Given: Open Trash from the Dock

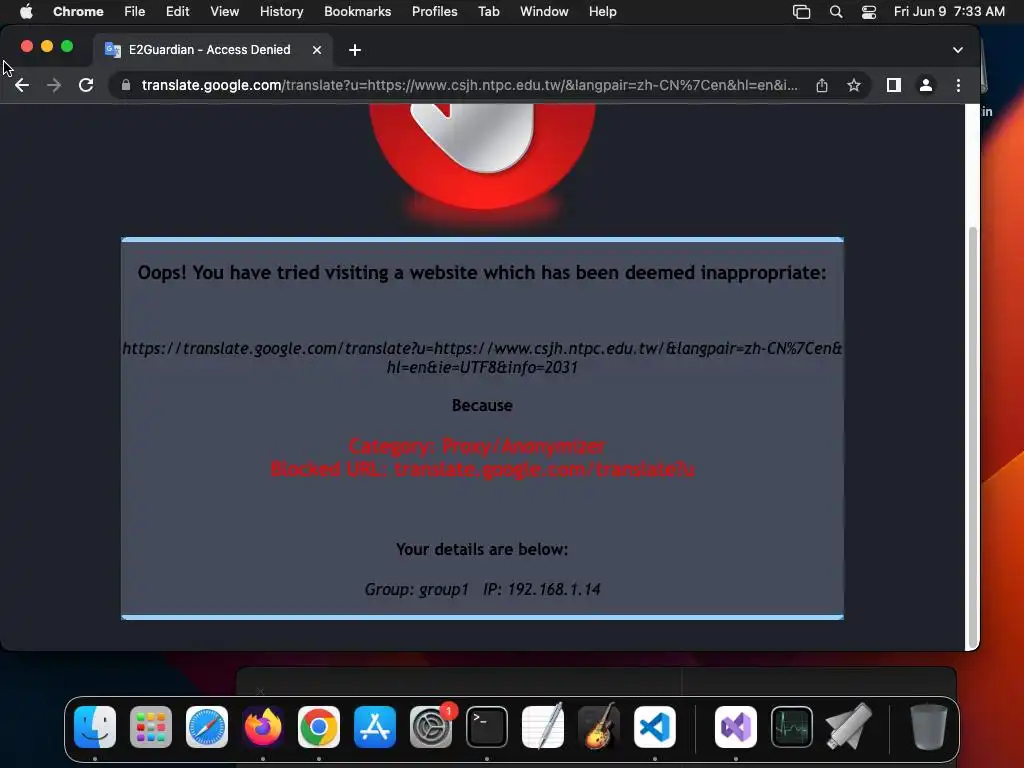Looking at the screenshot, I should point(929,727).
